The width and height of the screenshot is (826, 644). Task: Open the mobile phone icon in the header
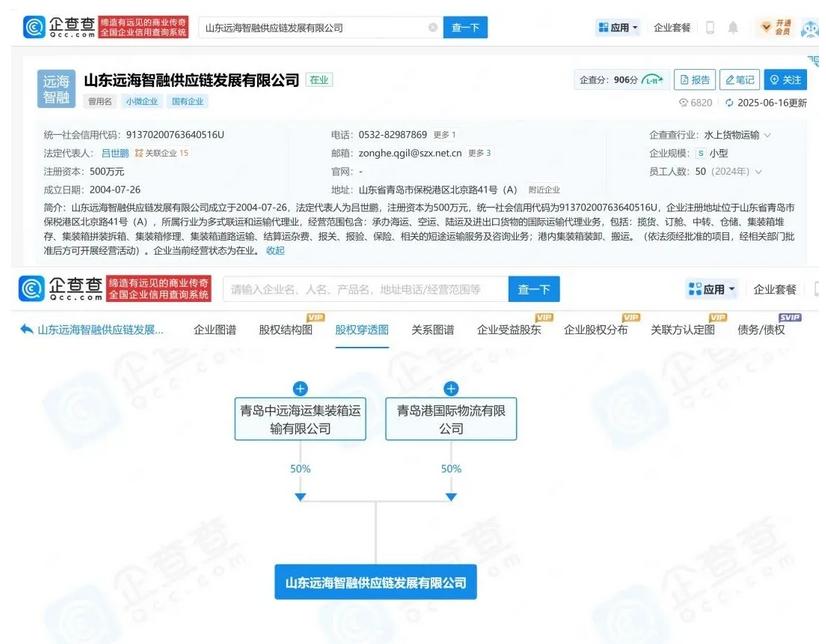[x=710, y=27]
